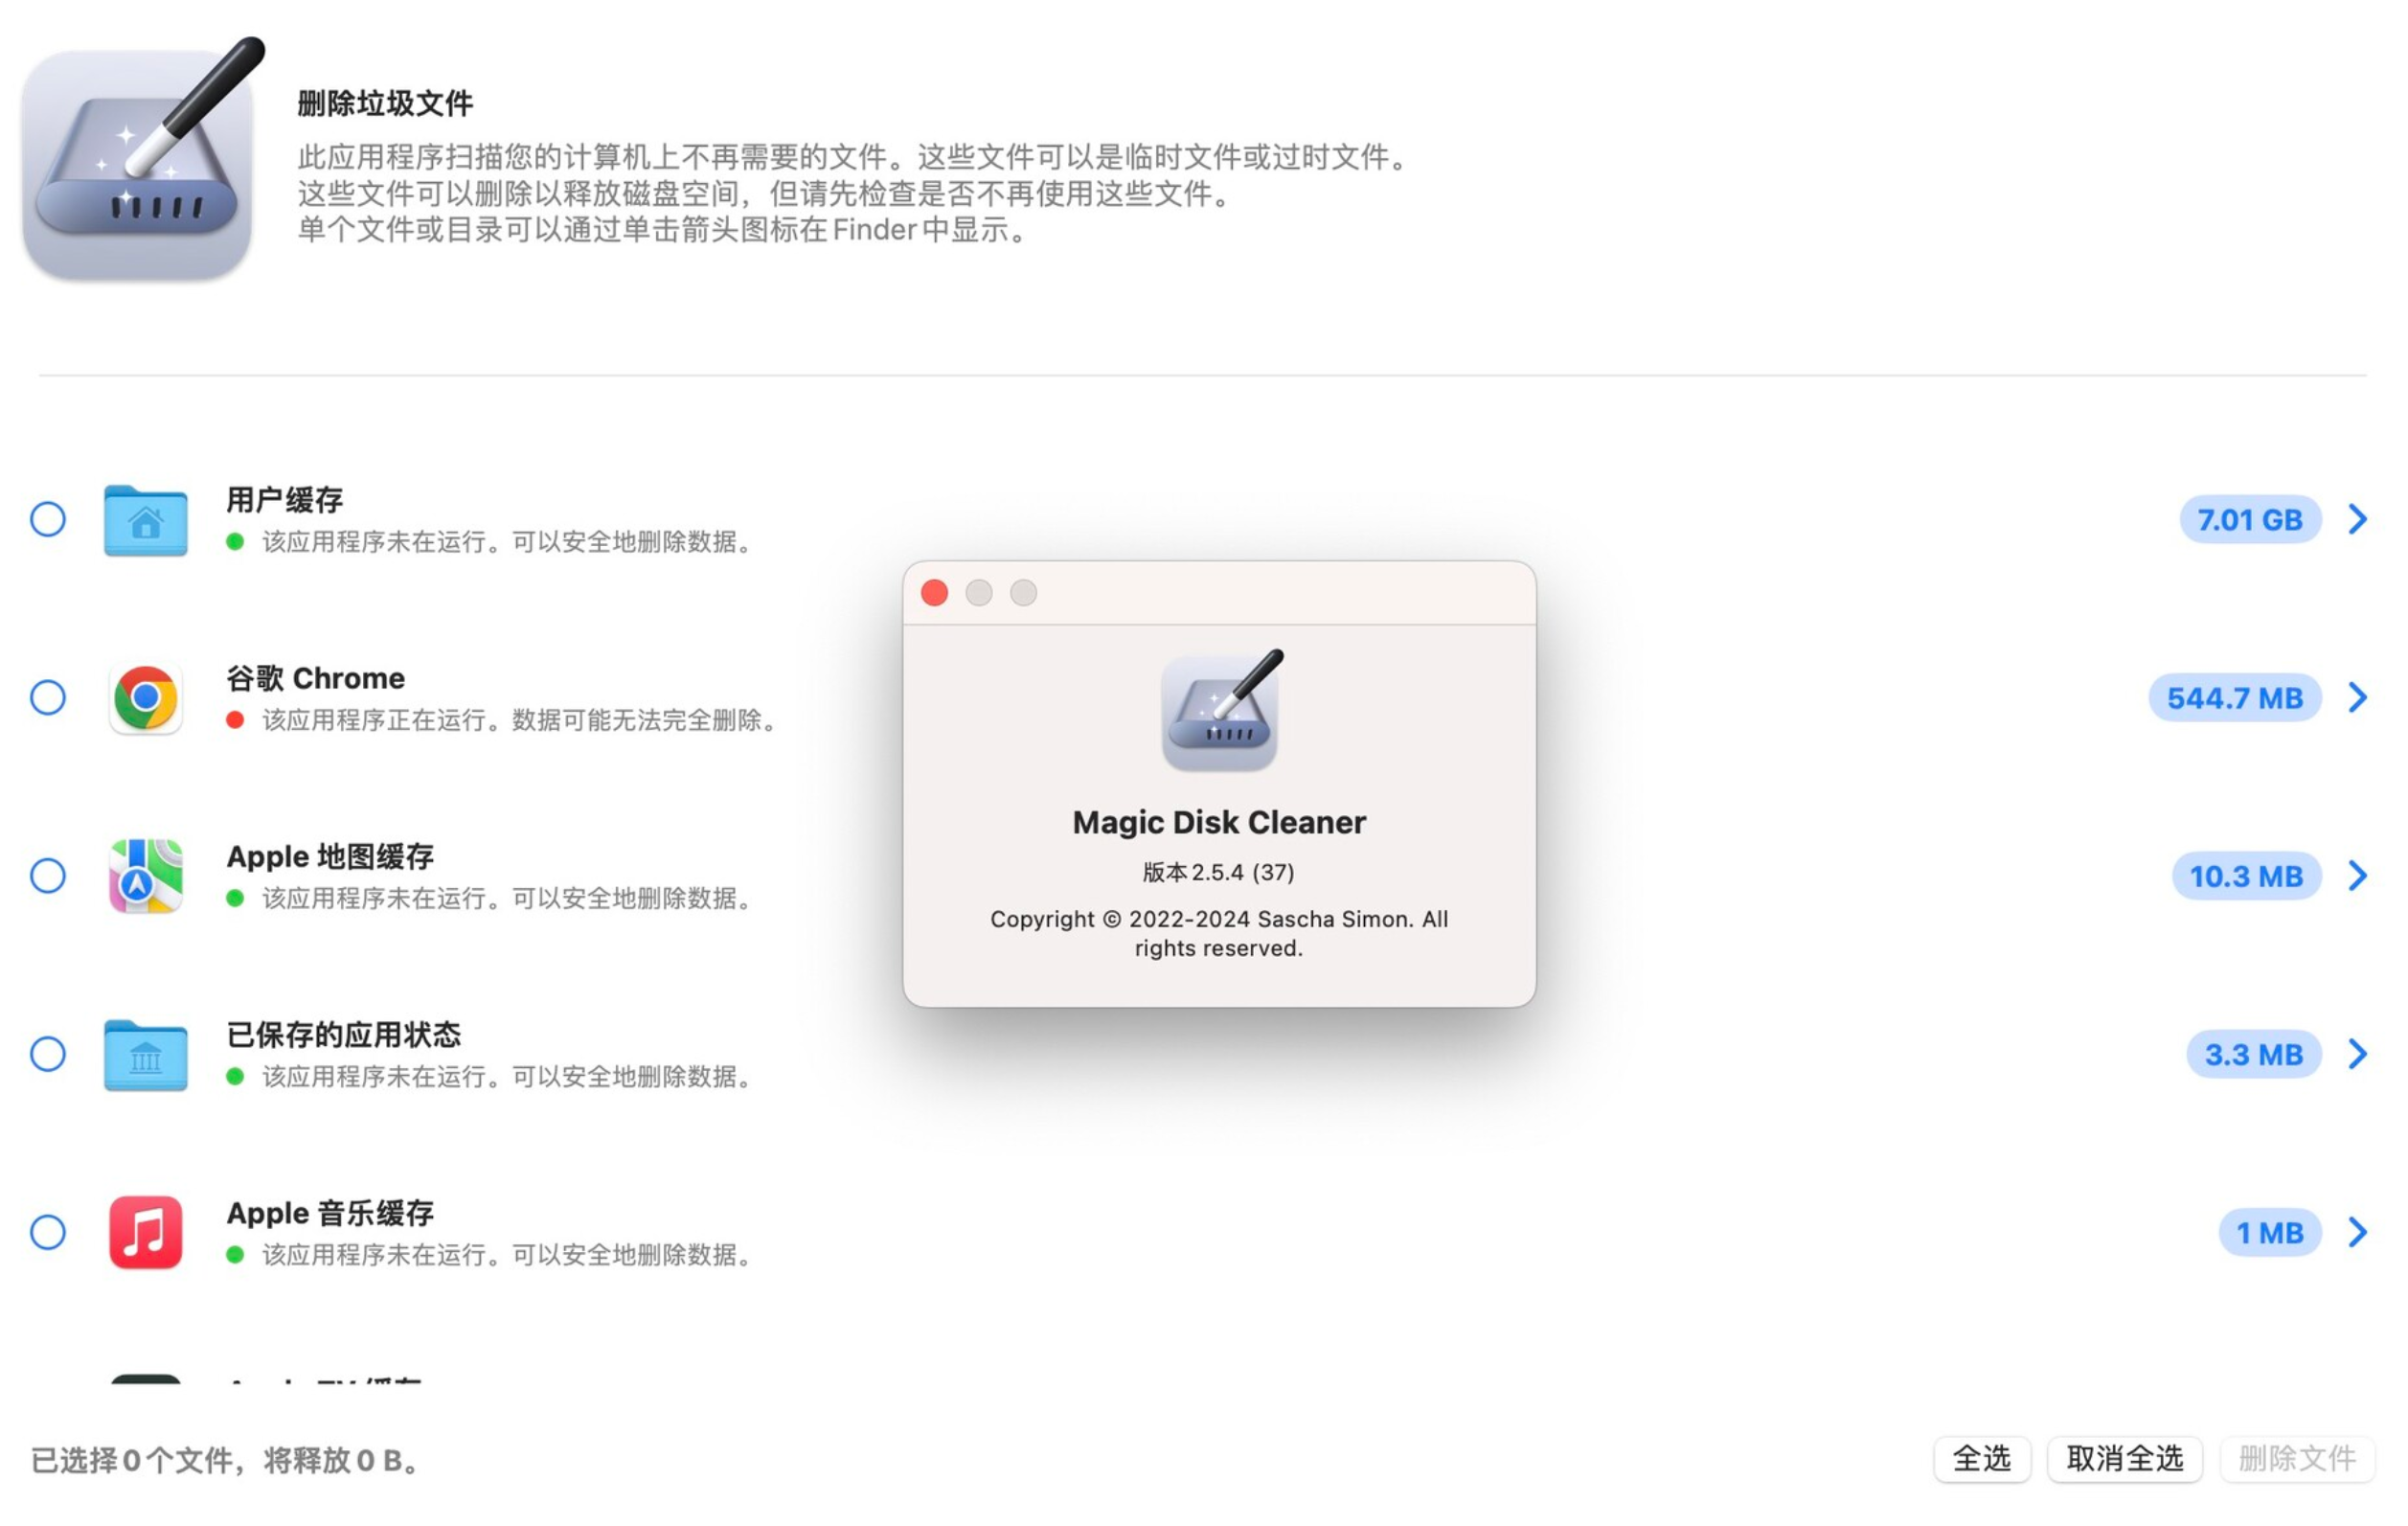Click the 用户缓存 title text
Viewport: 2408px width, 1526px height.
pos(285,500)
